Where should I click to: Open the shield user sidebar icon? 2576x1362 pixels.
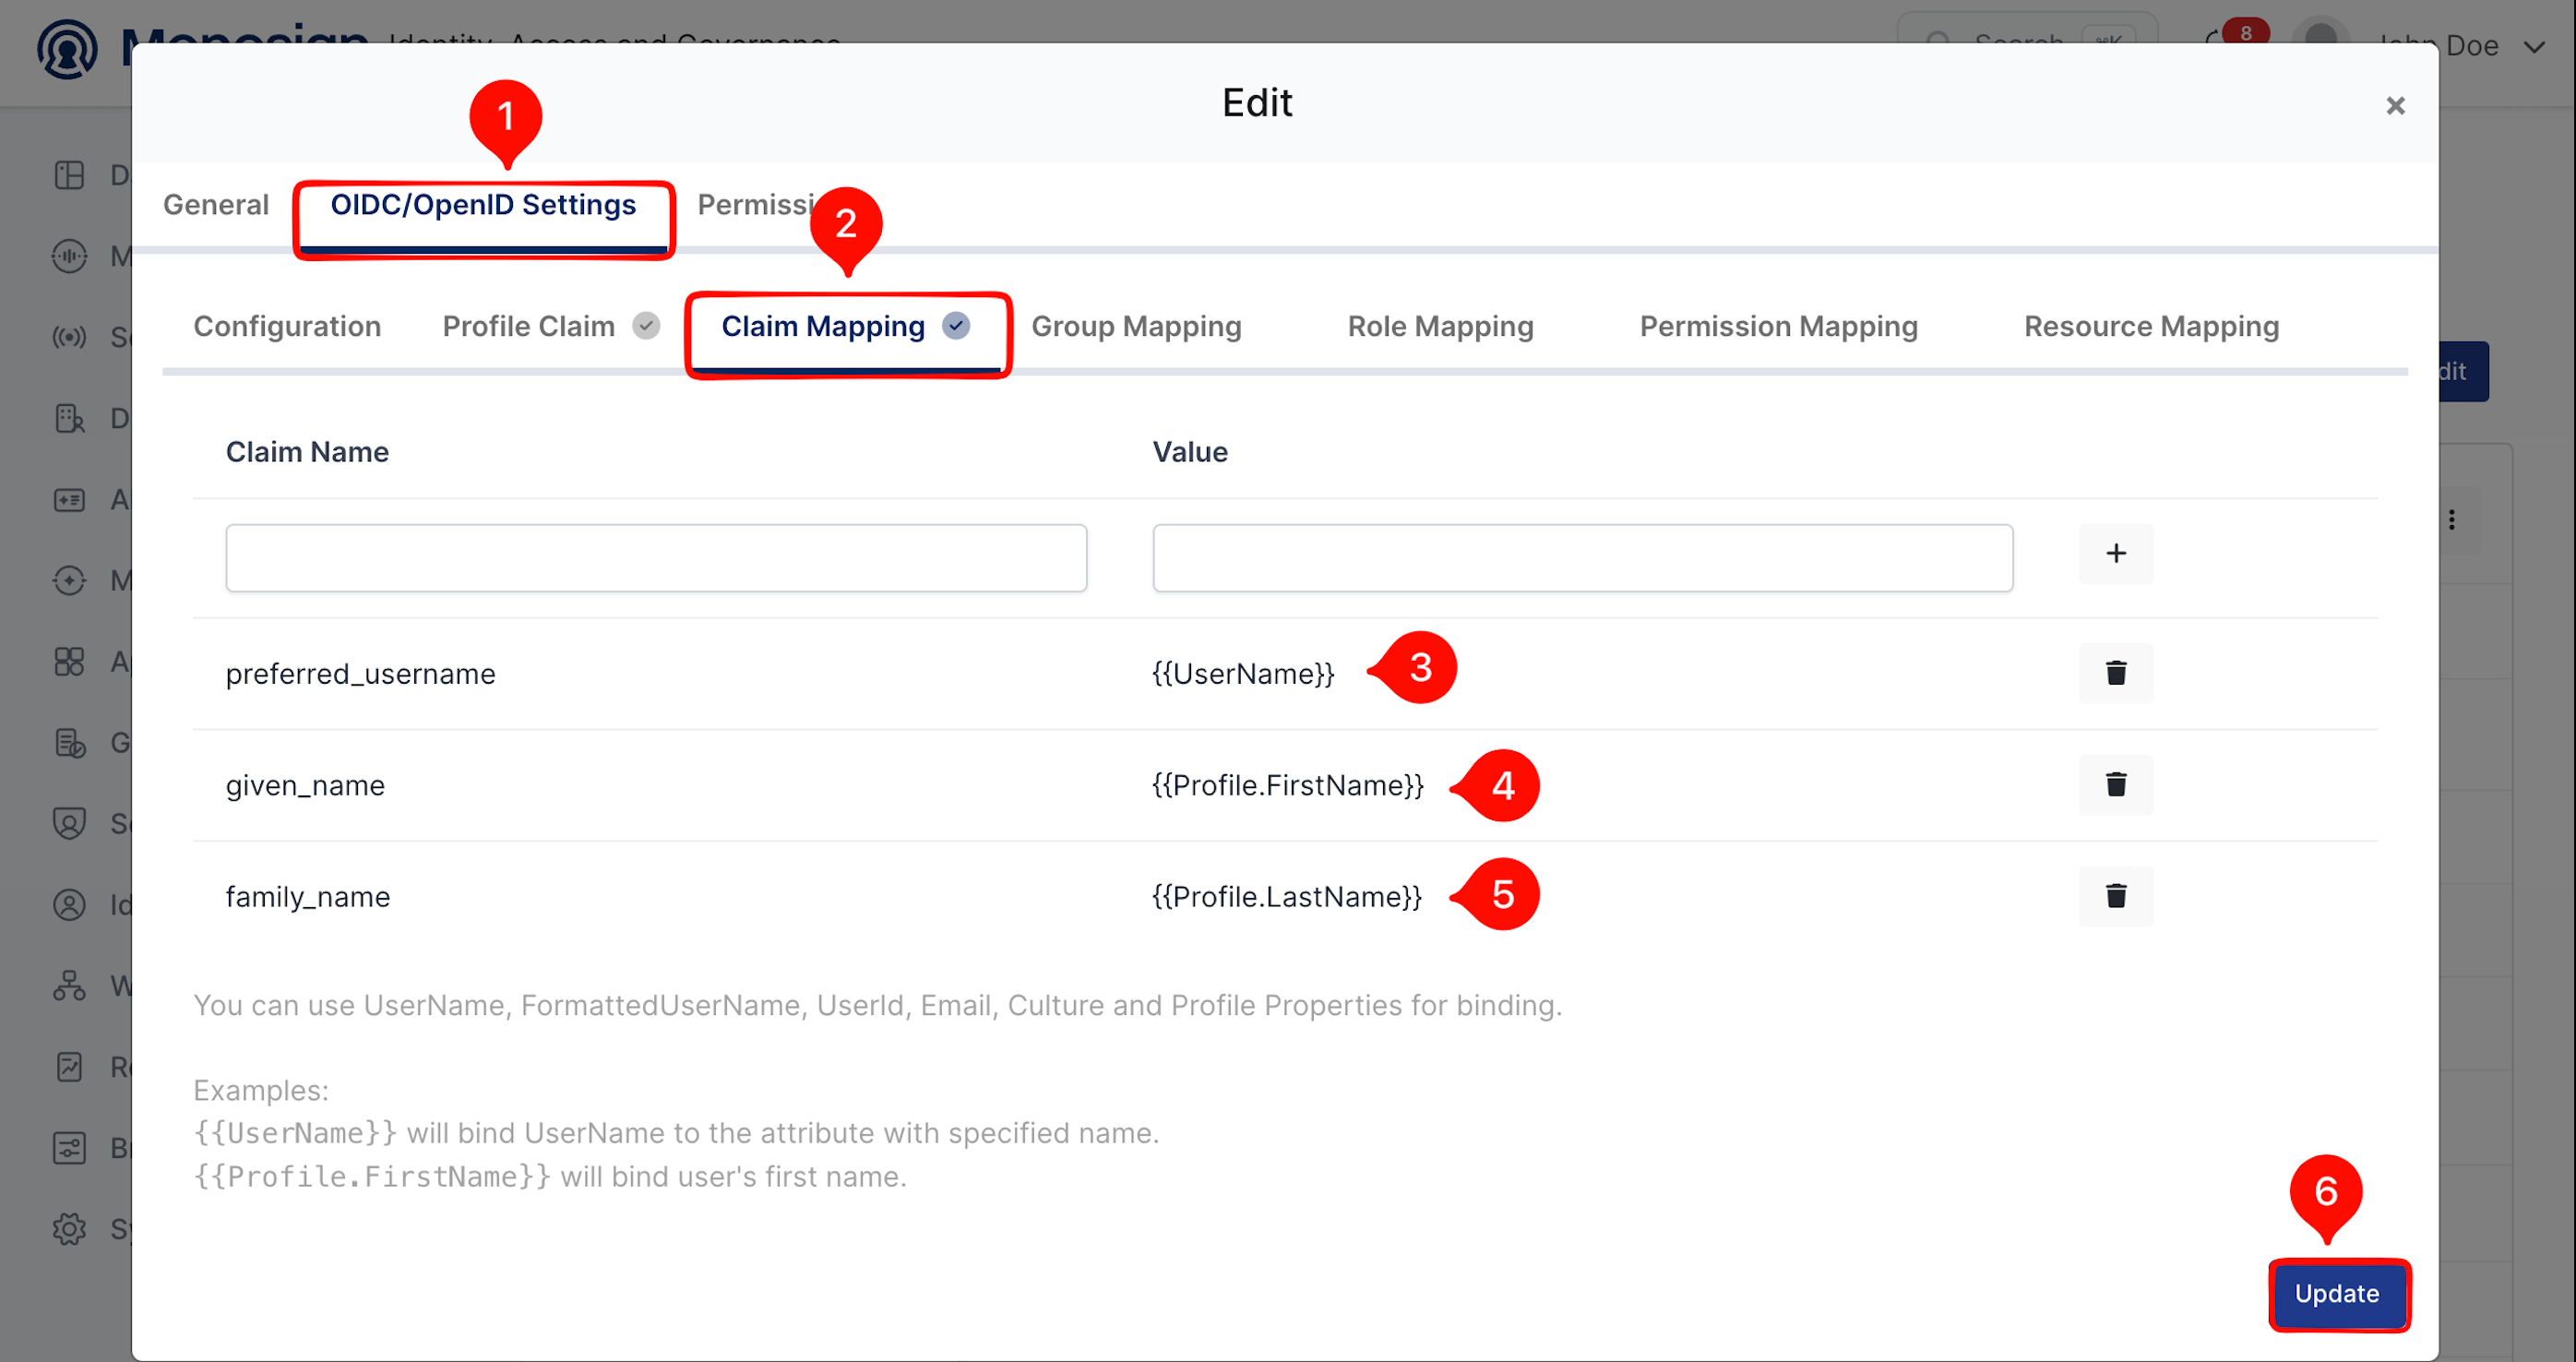[x=69, y=823]
